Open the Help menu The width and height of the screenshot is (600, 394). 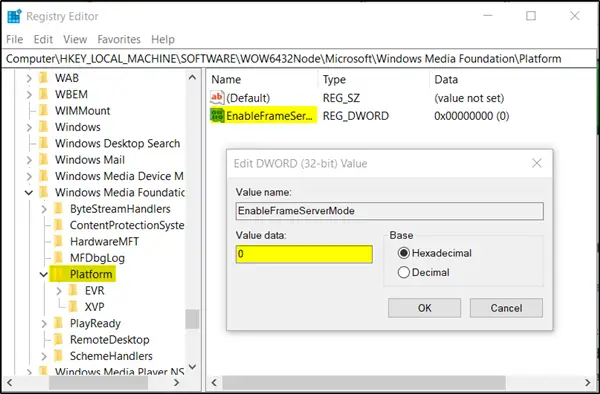click(163, 39)
